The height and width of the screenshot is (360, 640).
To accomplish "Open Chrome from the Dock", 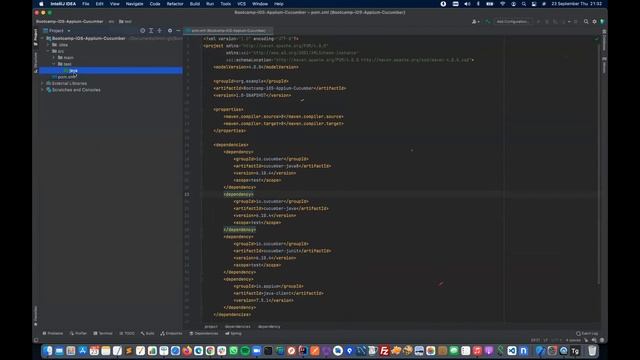I will (210, 351).
